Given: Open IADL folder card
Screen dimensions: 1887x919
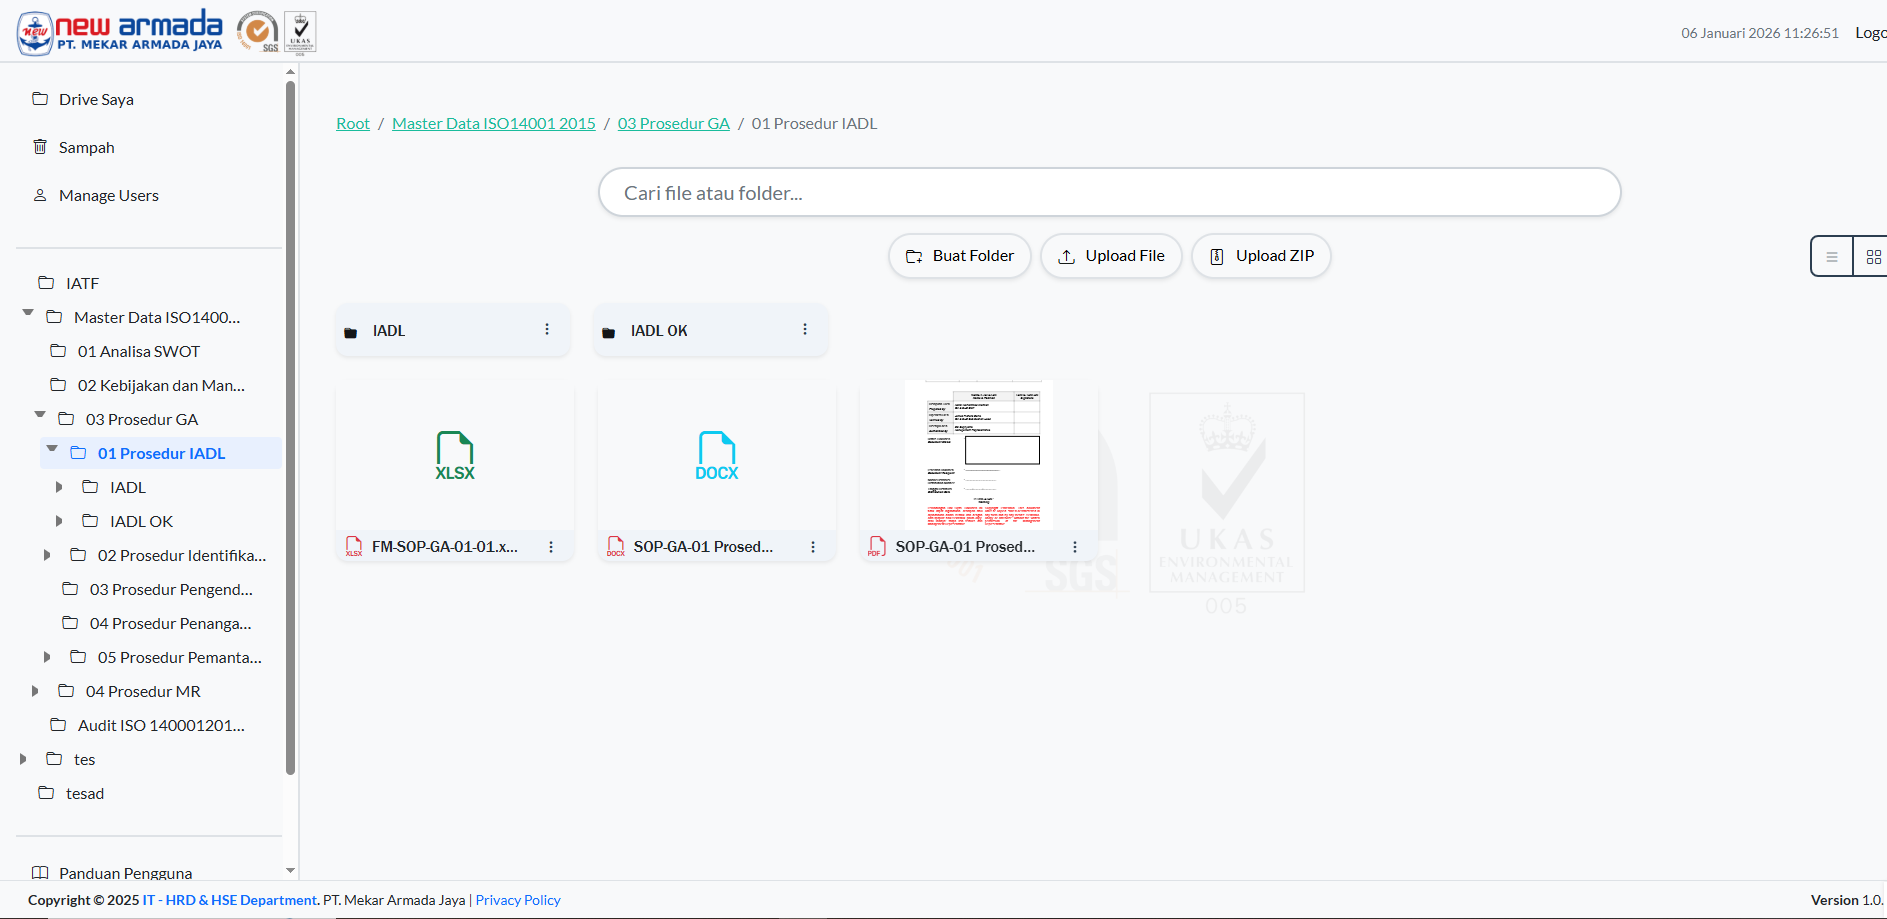Looking at the screenshot, I should (x=452, y=330).
